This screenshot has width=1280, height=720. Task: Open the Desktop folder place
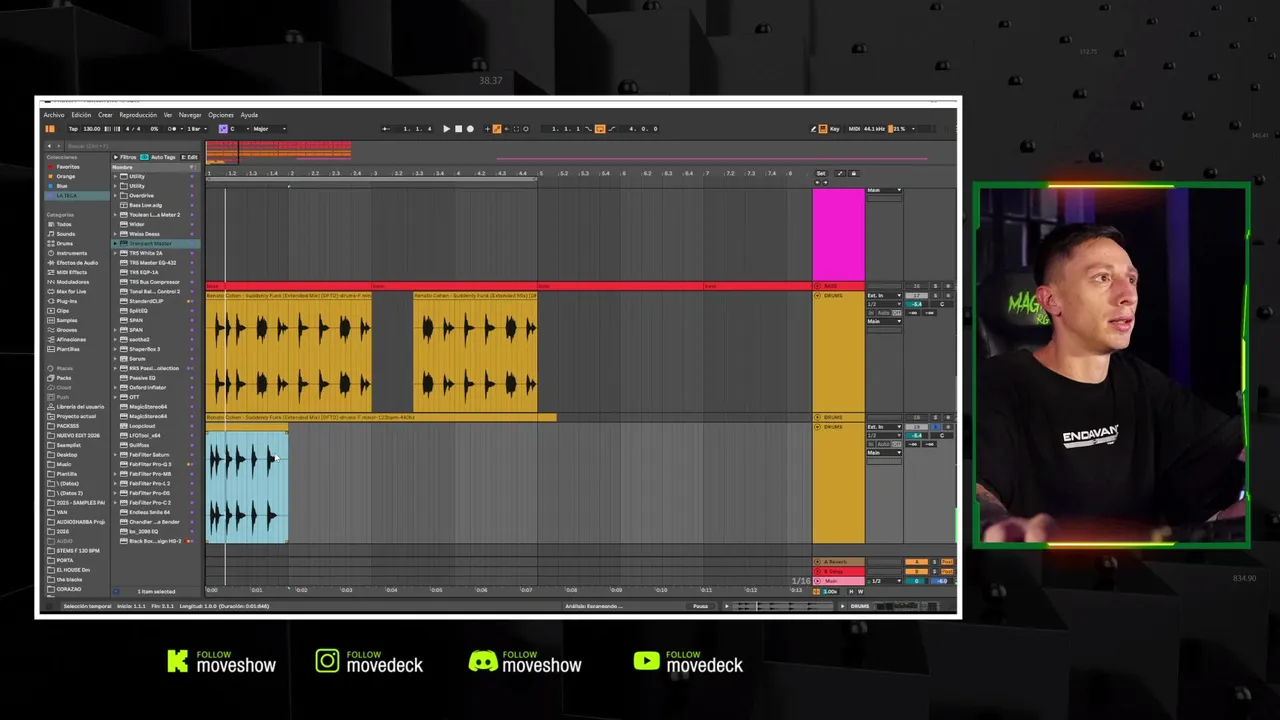[x=67, y=455]
